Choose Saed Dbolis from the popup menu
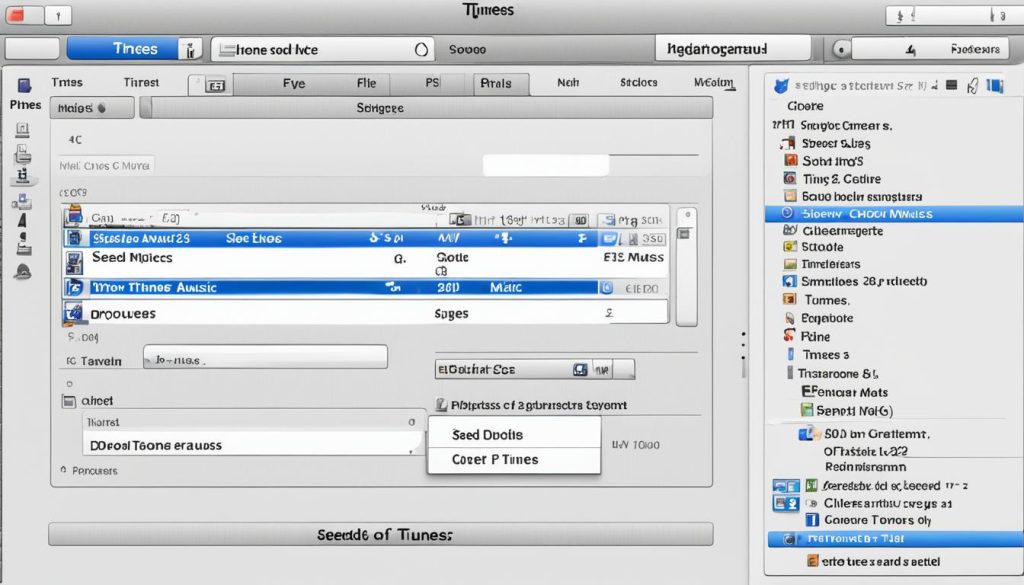The height and width of the screenshot is (585, 1024). (x=514, y=435)
